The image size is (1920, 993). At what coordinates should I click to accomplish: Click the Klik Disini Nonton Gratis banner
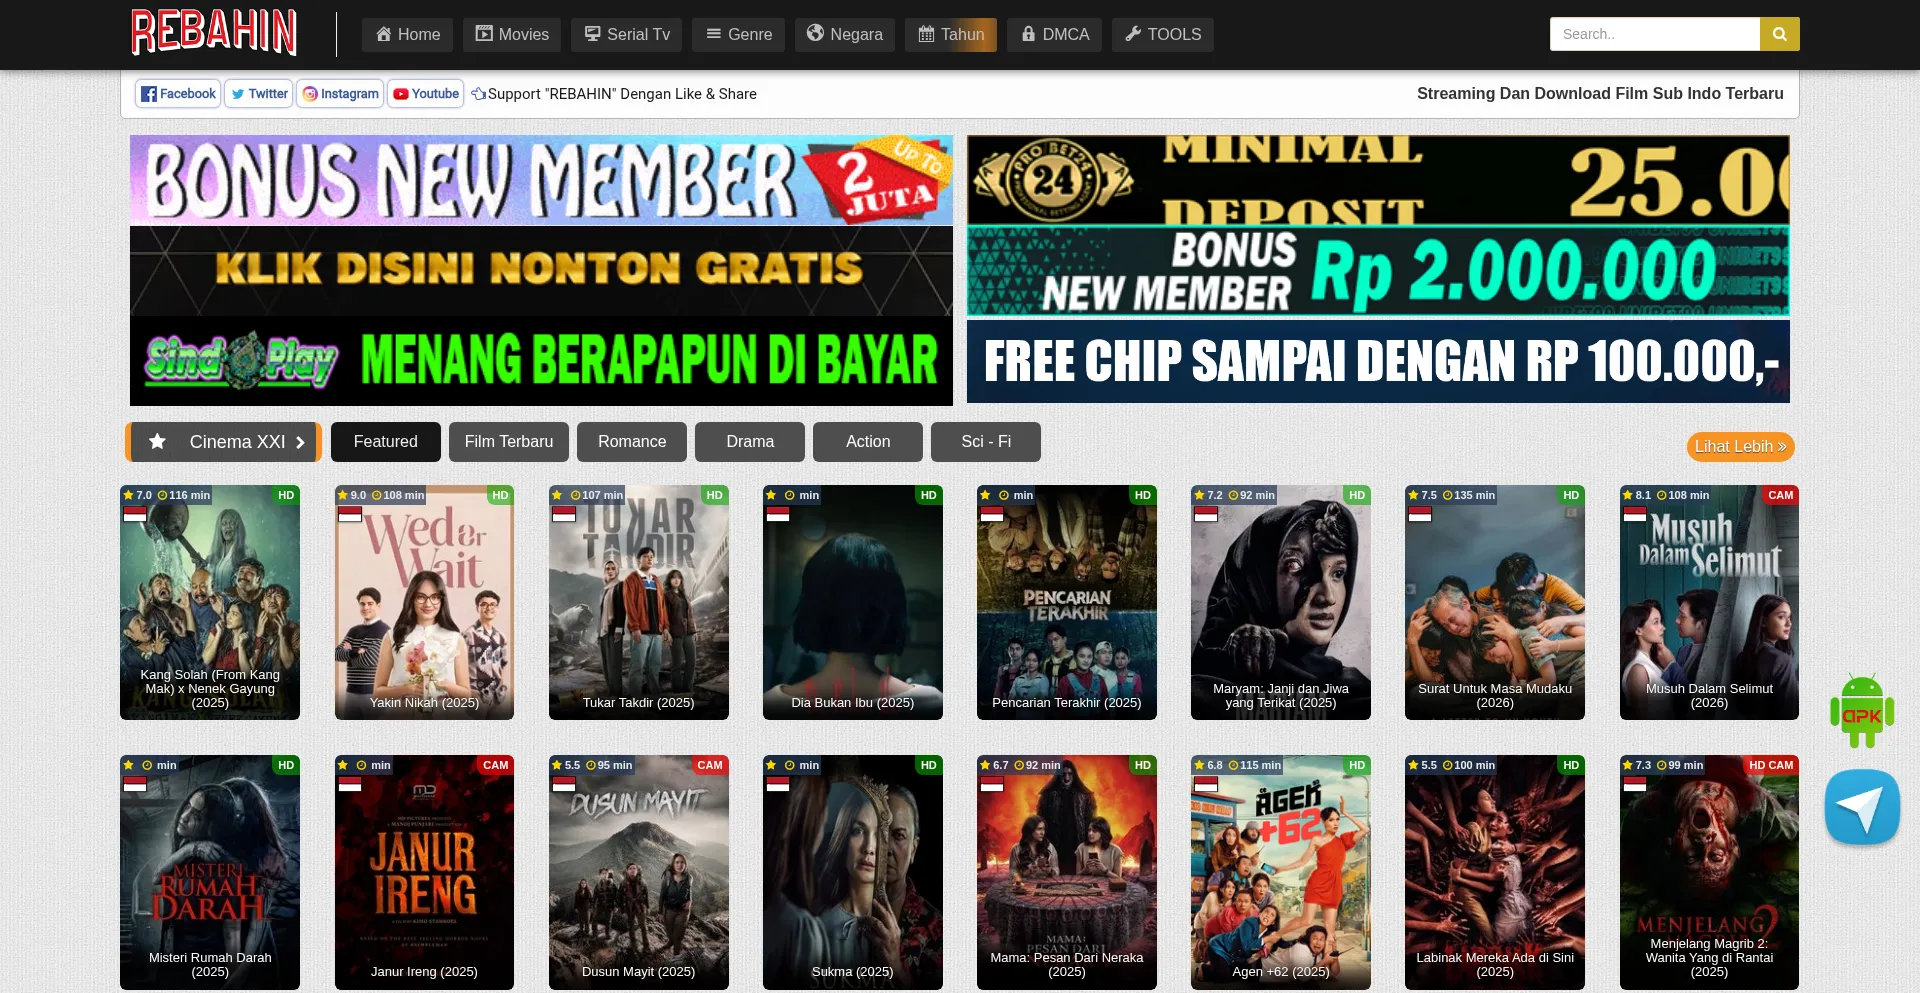[x=541, y=271]
